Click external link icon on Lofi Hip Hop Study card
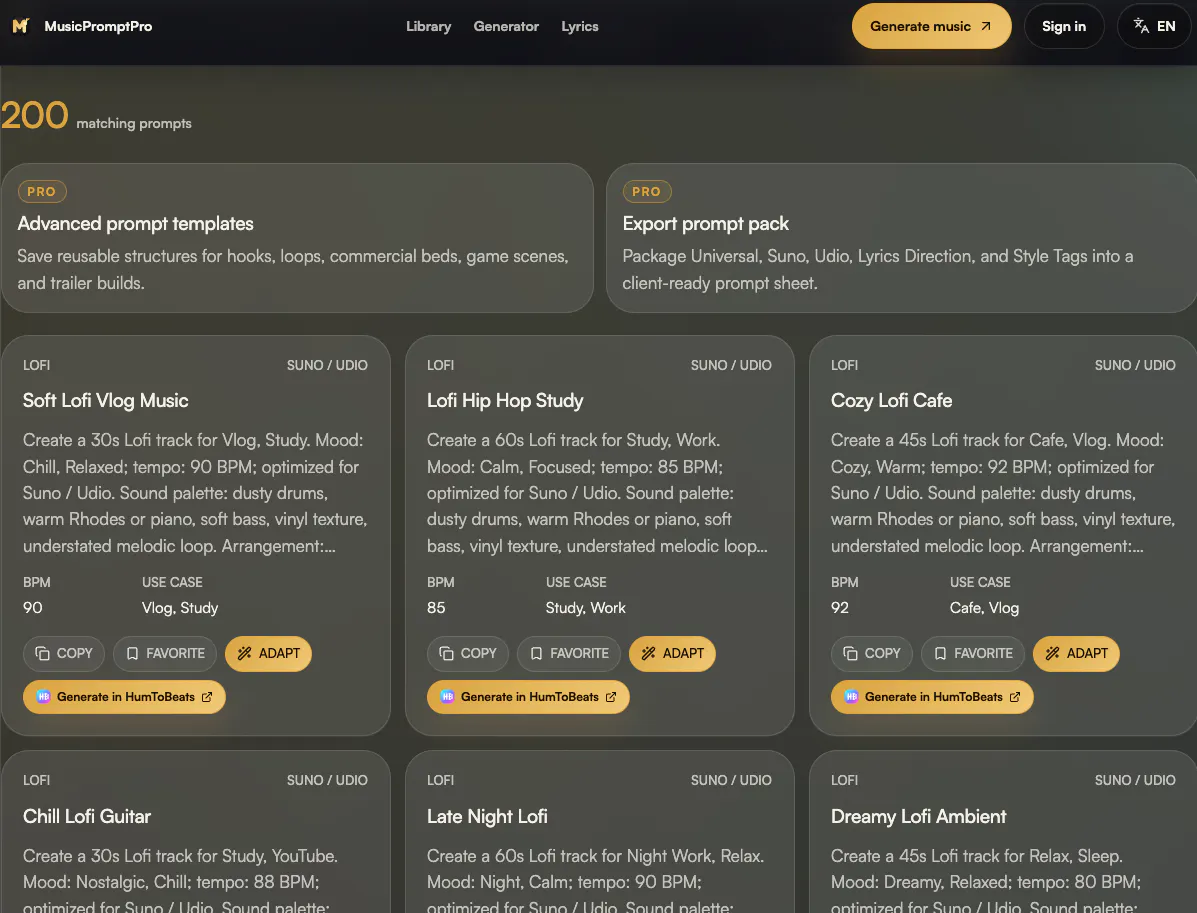The image size is (1197, 913). point(611,697)
